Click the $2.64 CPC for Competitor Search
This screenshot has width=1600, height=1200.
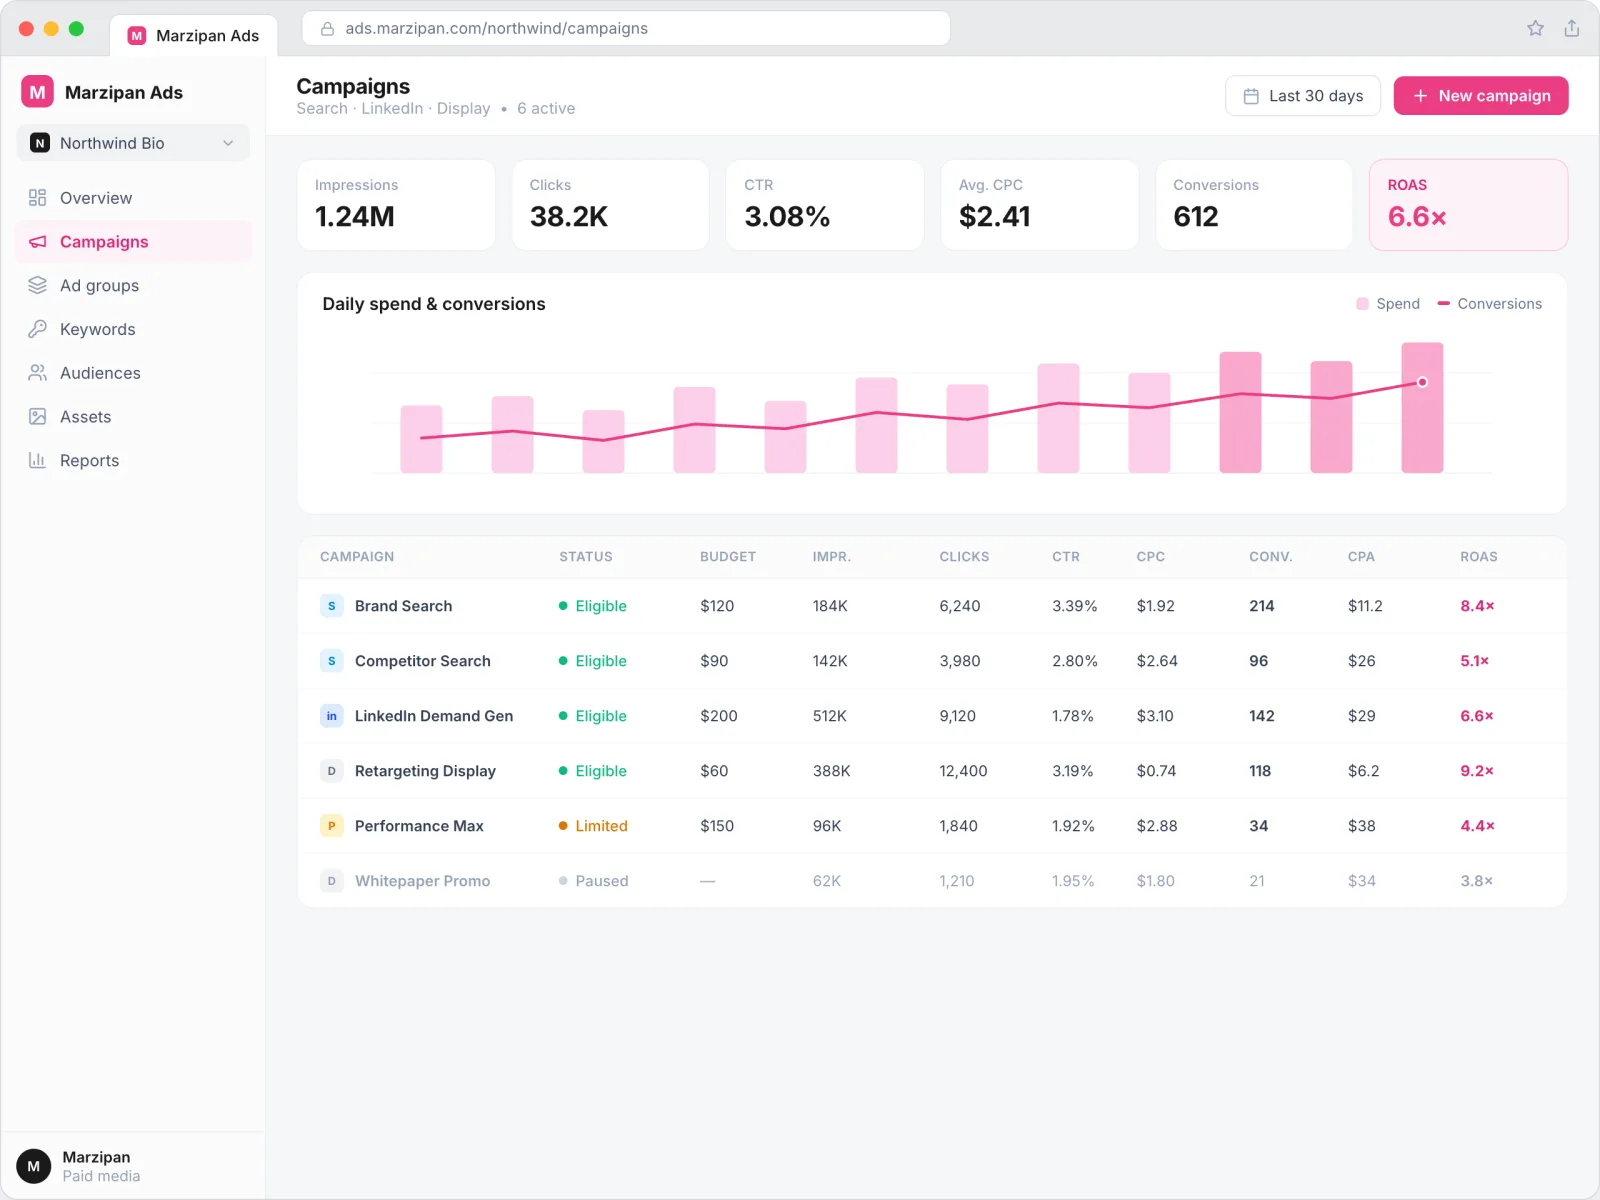[1157, 661]
